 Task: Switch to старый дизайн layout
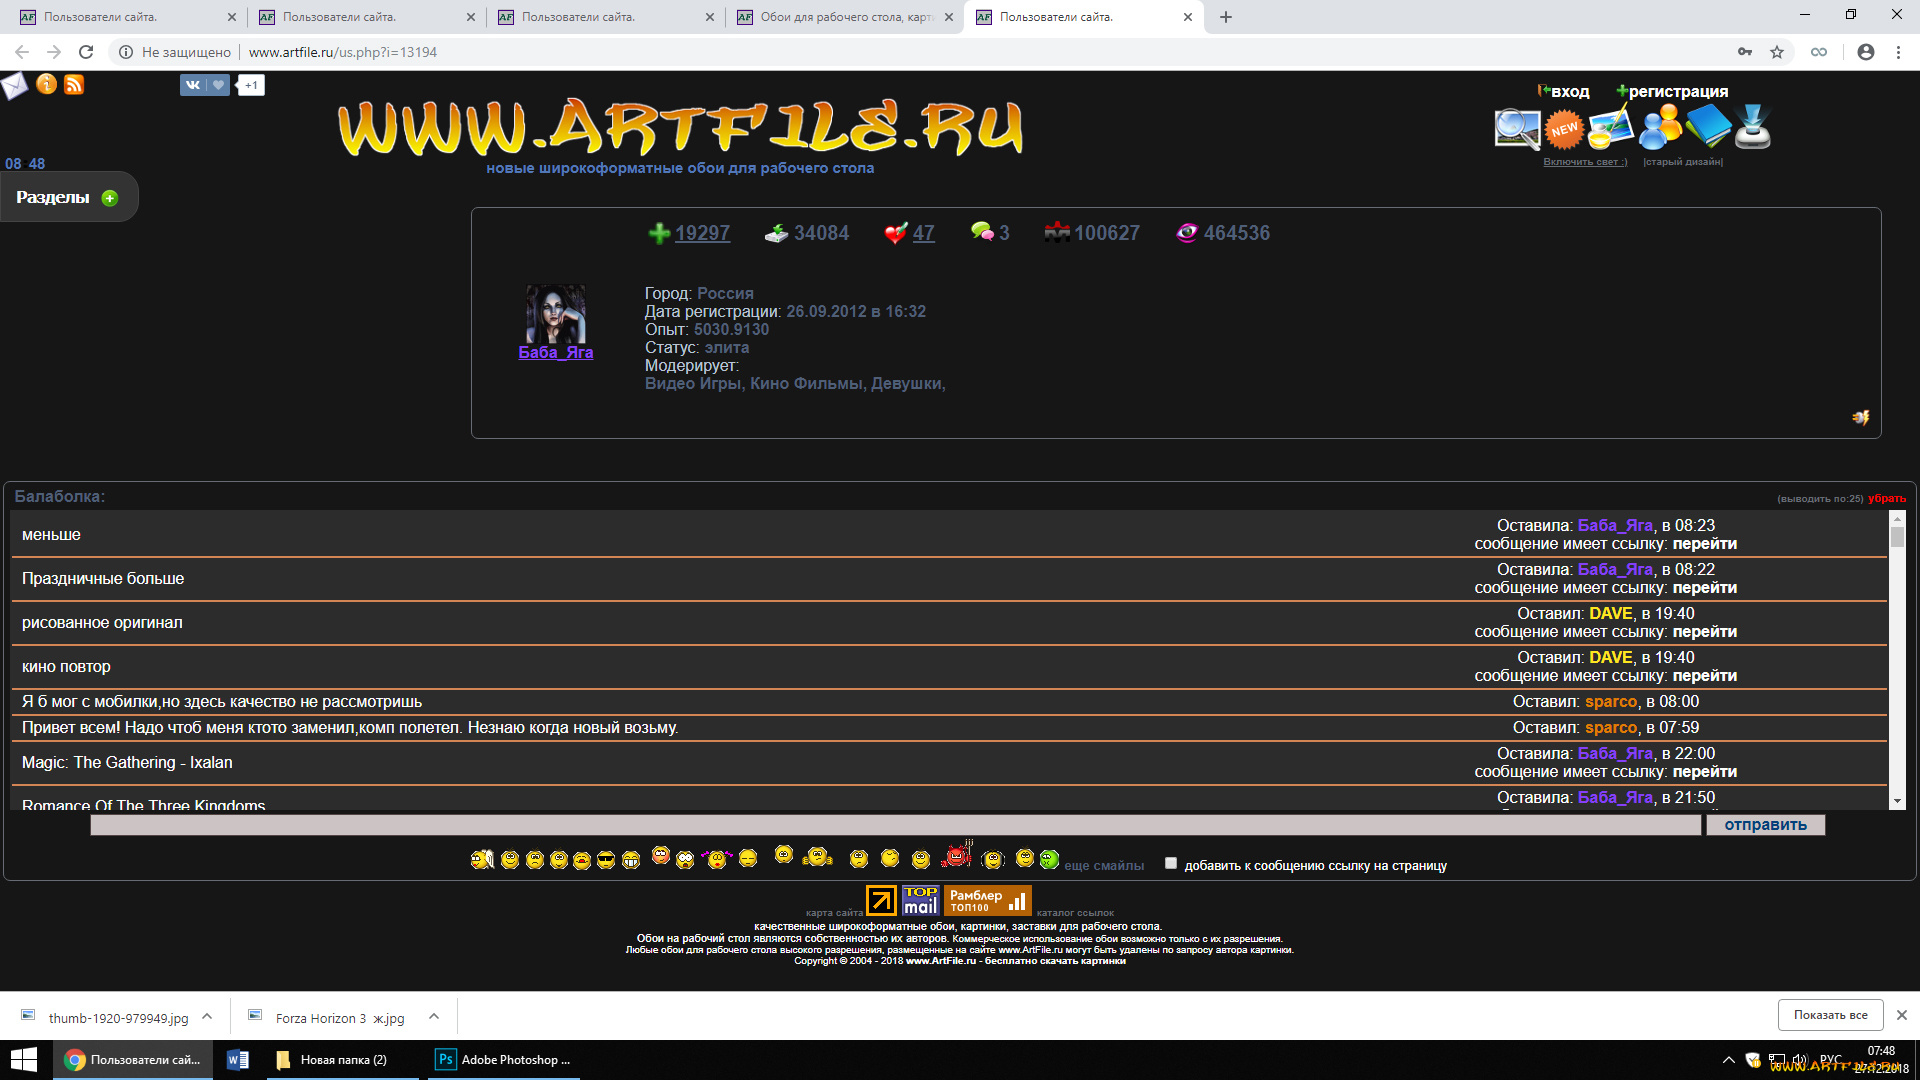(x=1682, y=162)
